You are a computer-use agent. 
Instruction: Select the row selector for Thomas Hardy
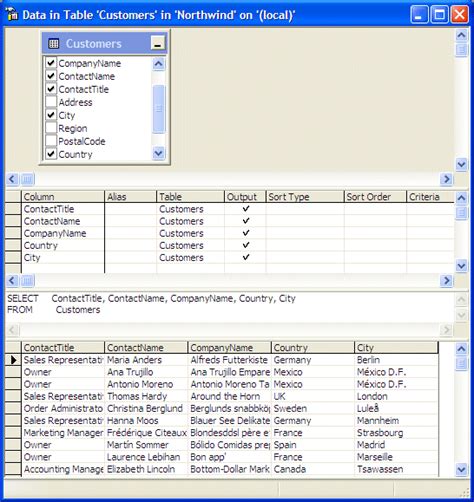pyautogui.click(x=13, y=396)
